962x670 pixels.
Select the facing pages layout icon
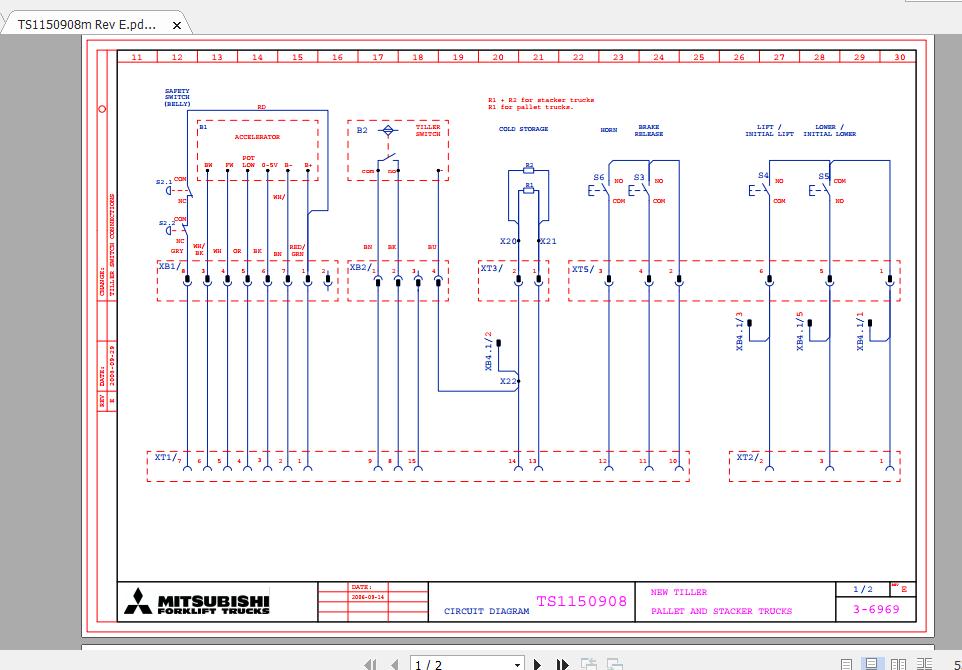897,663
